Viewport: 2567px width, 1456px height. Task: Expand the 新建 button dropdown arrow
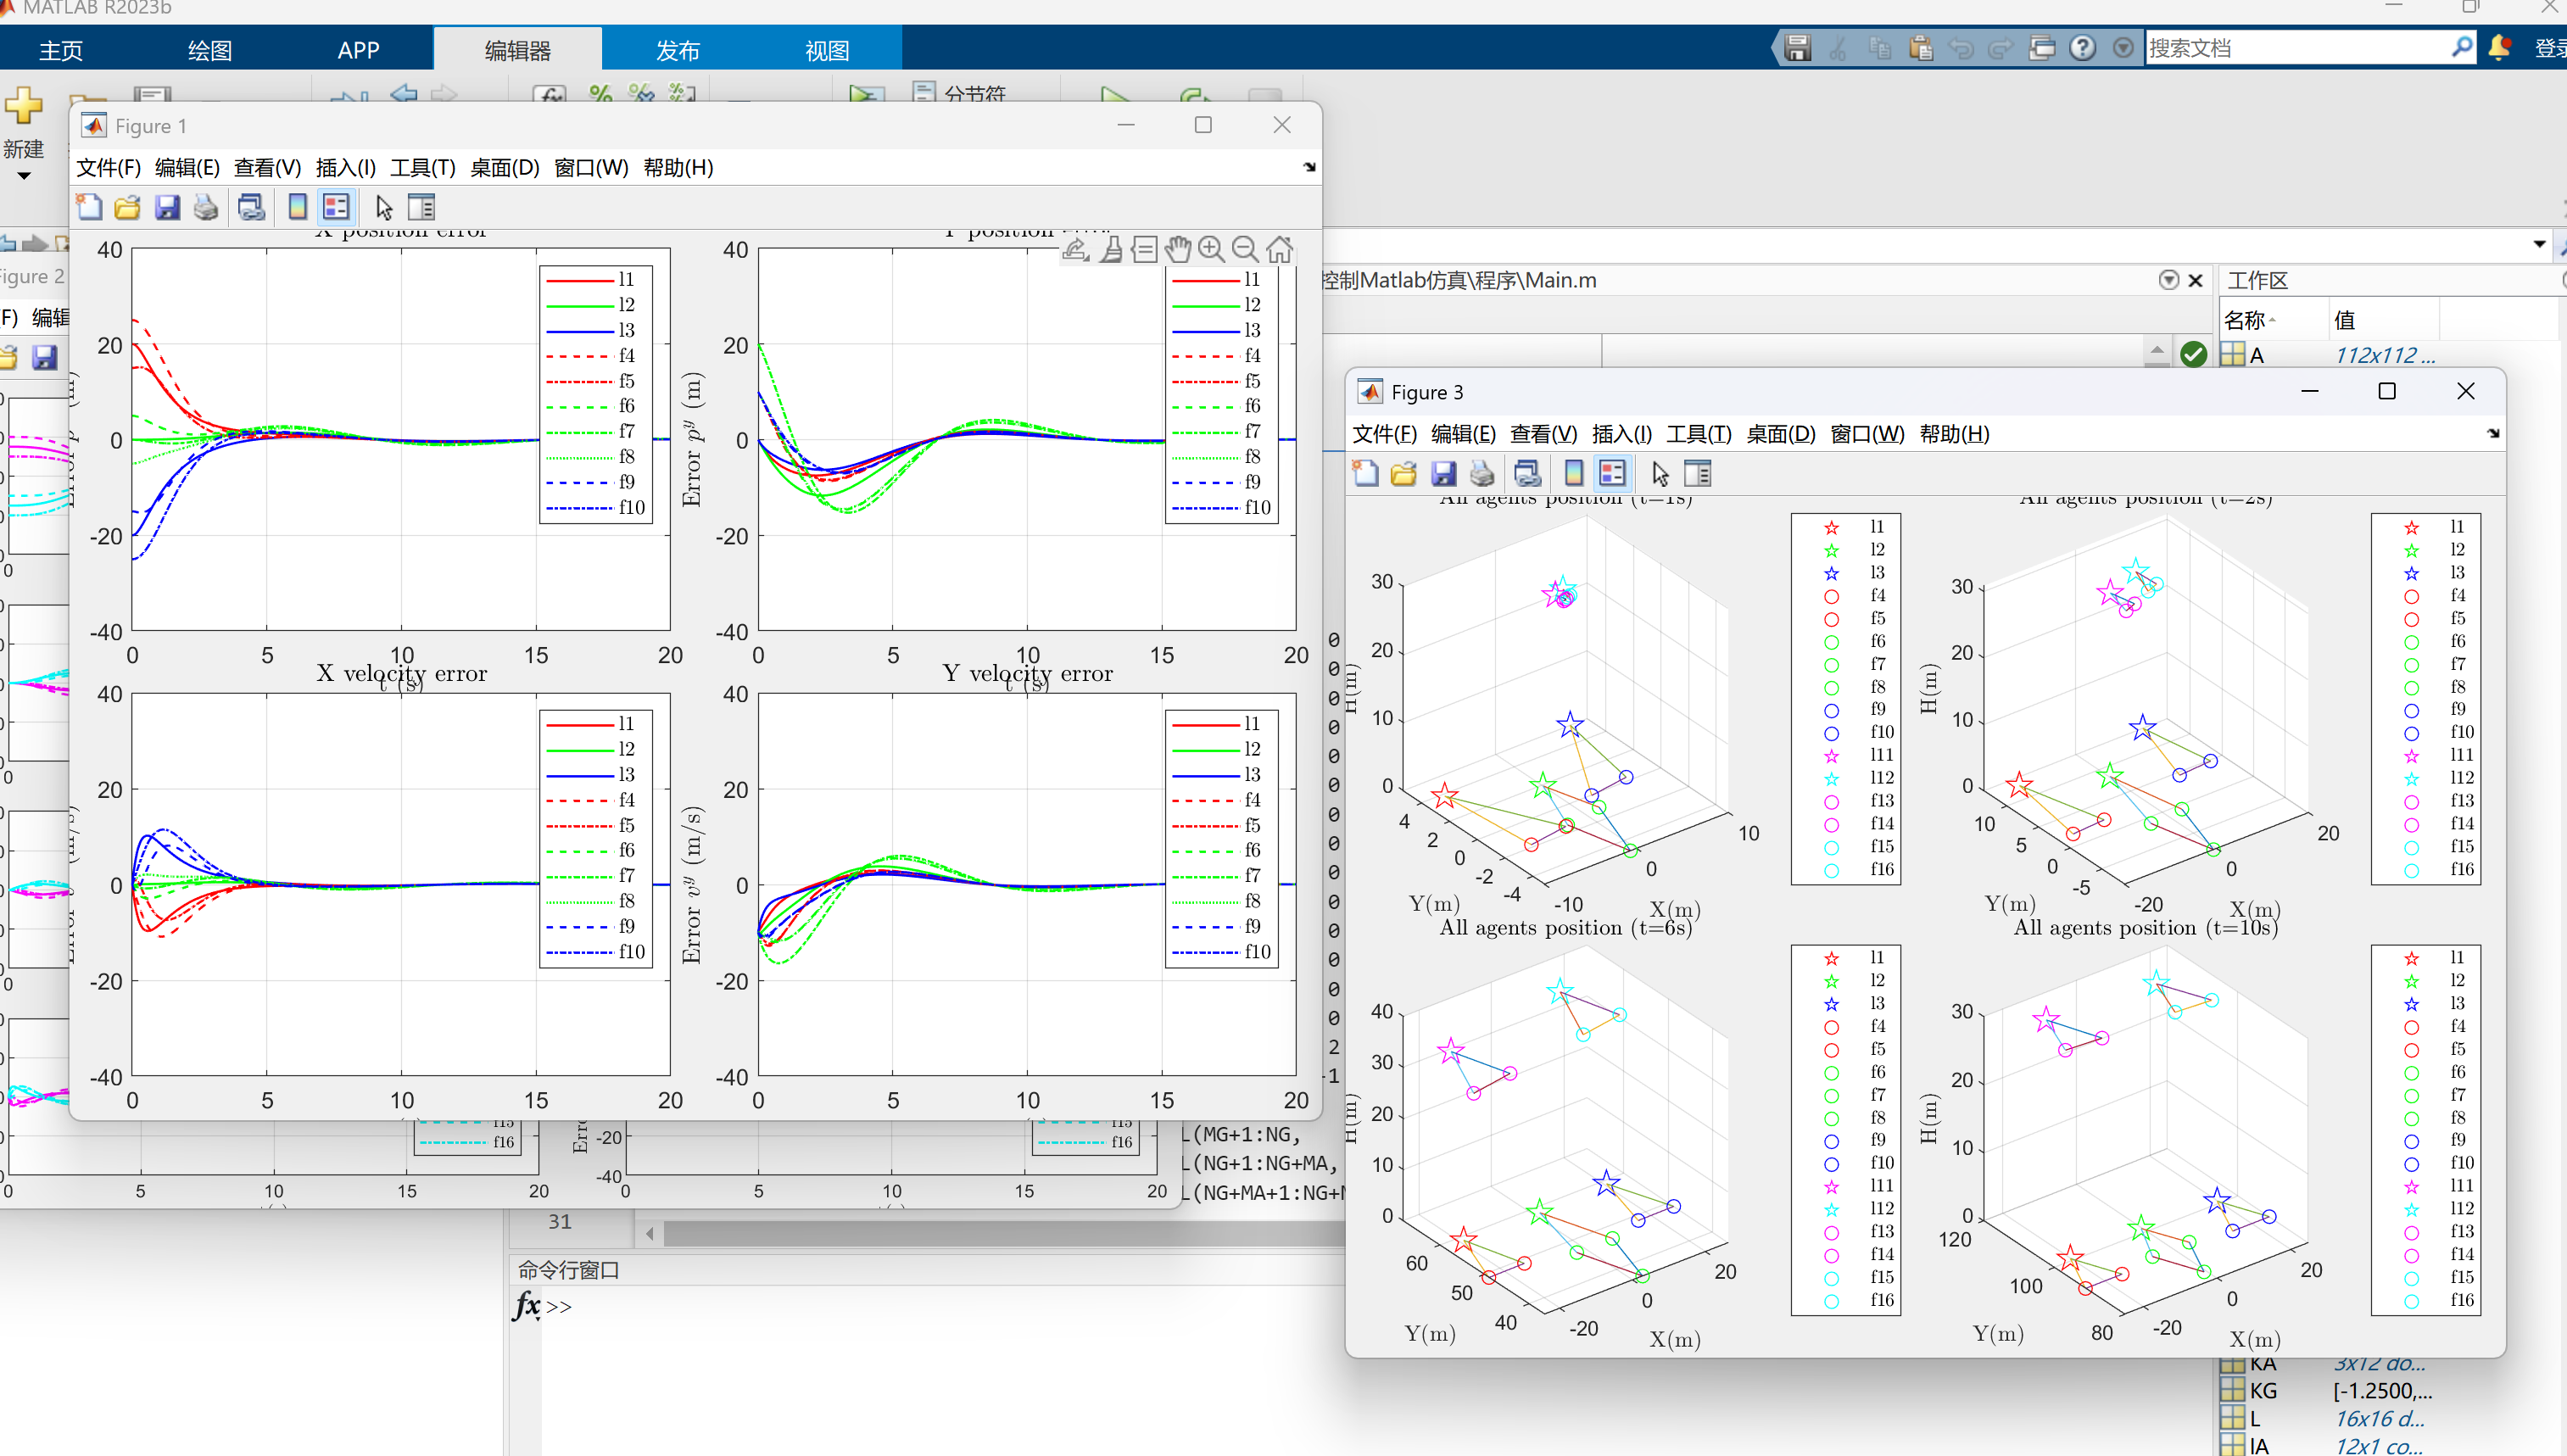coord(24,176)
